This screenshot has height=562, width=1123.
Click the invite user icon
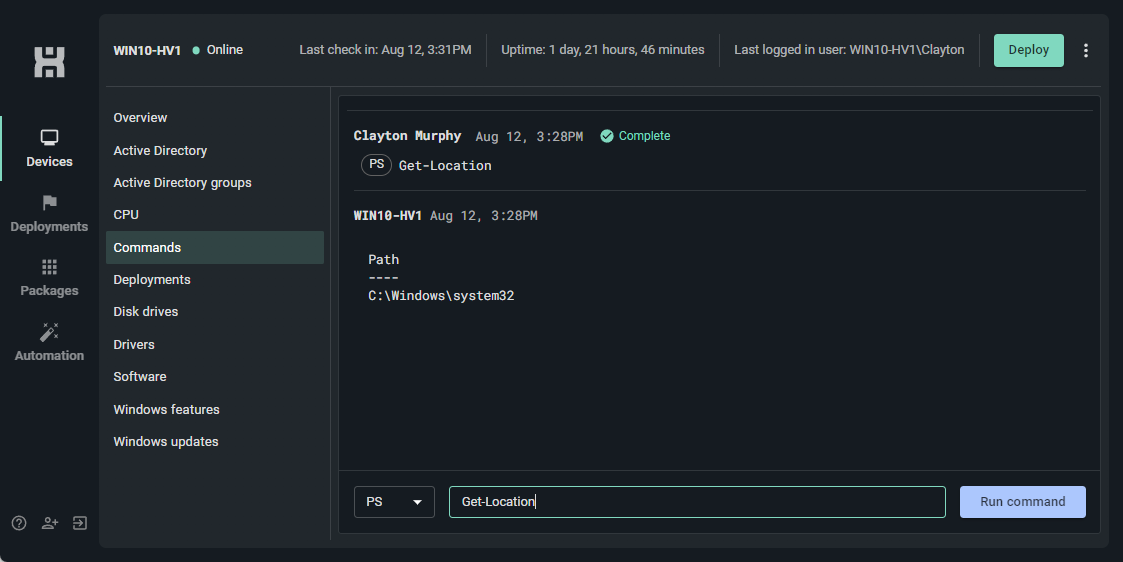coord(49,523)
